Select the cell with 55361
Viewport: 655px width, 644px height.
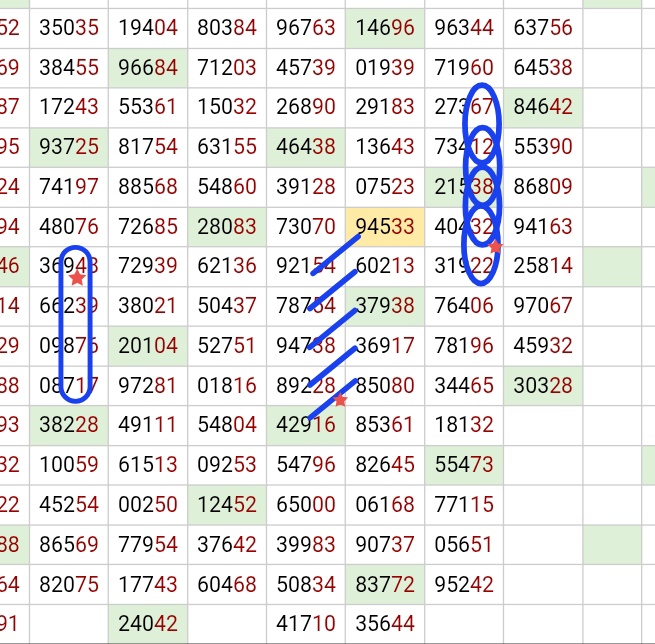[x=148, y=108]
